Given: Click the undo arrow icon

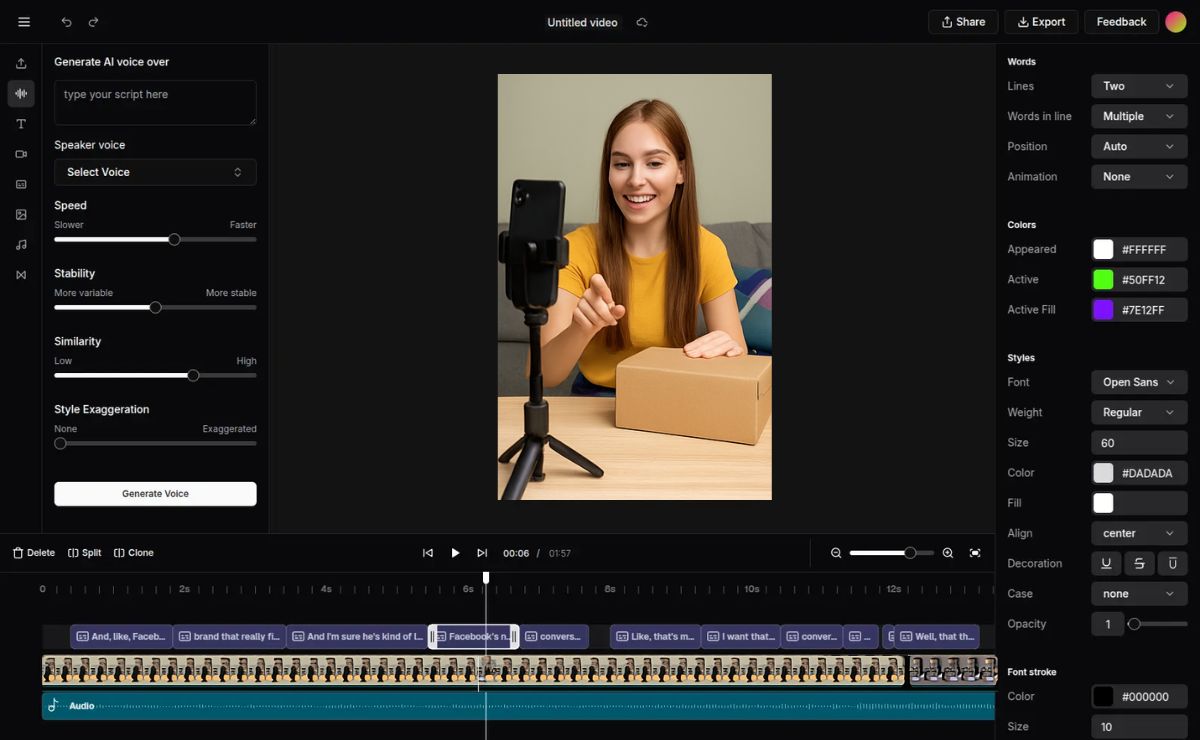Looking at the screenshot, I should tap(67, 22).
